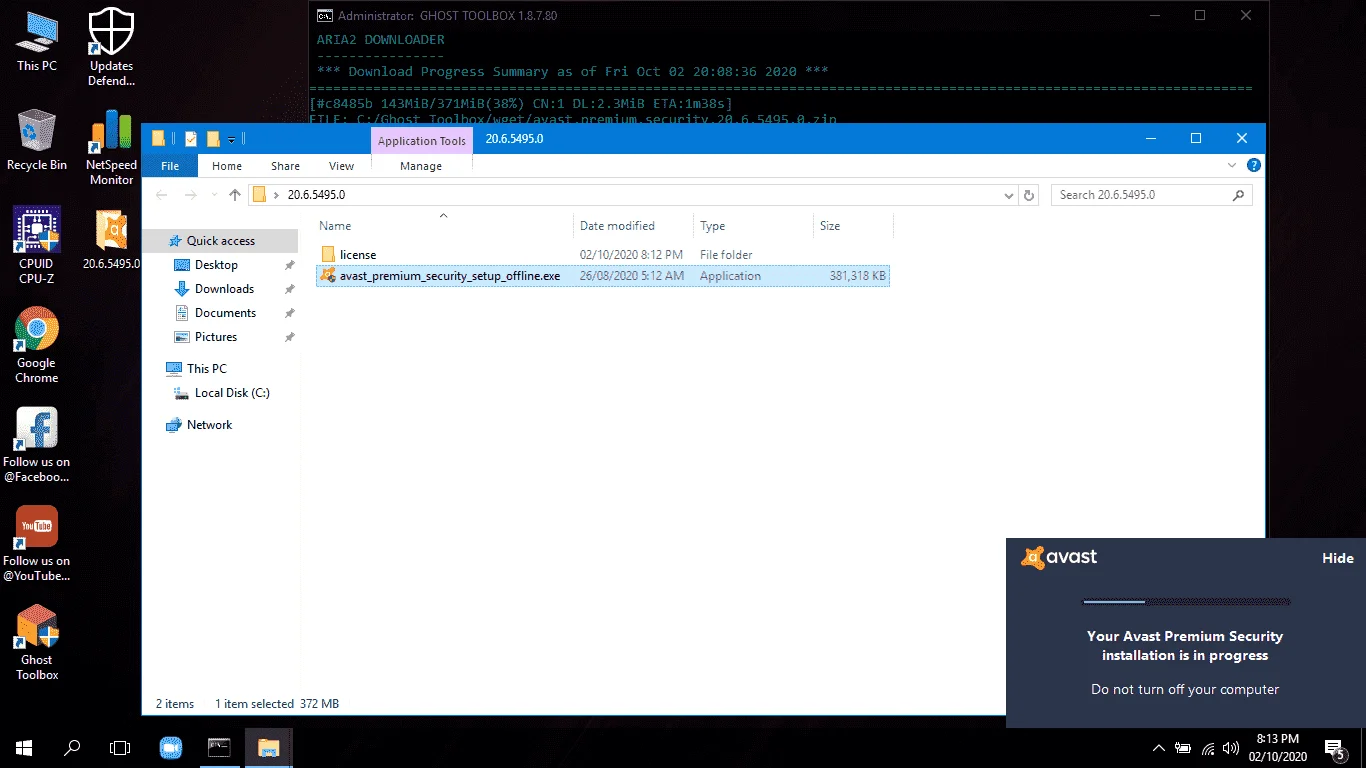Viewport: 1366px width, 768px height.
Task: Open Pictures in navigation pane
Action: pos(216,337)
